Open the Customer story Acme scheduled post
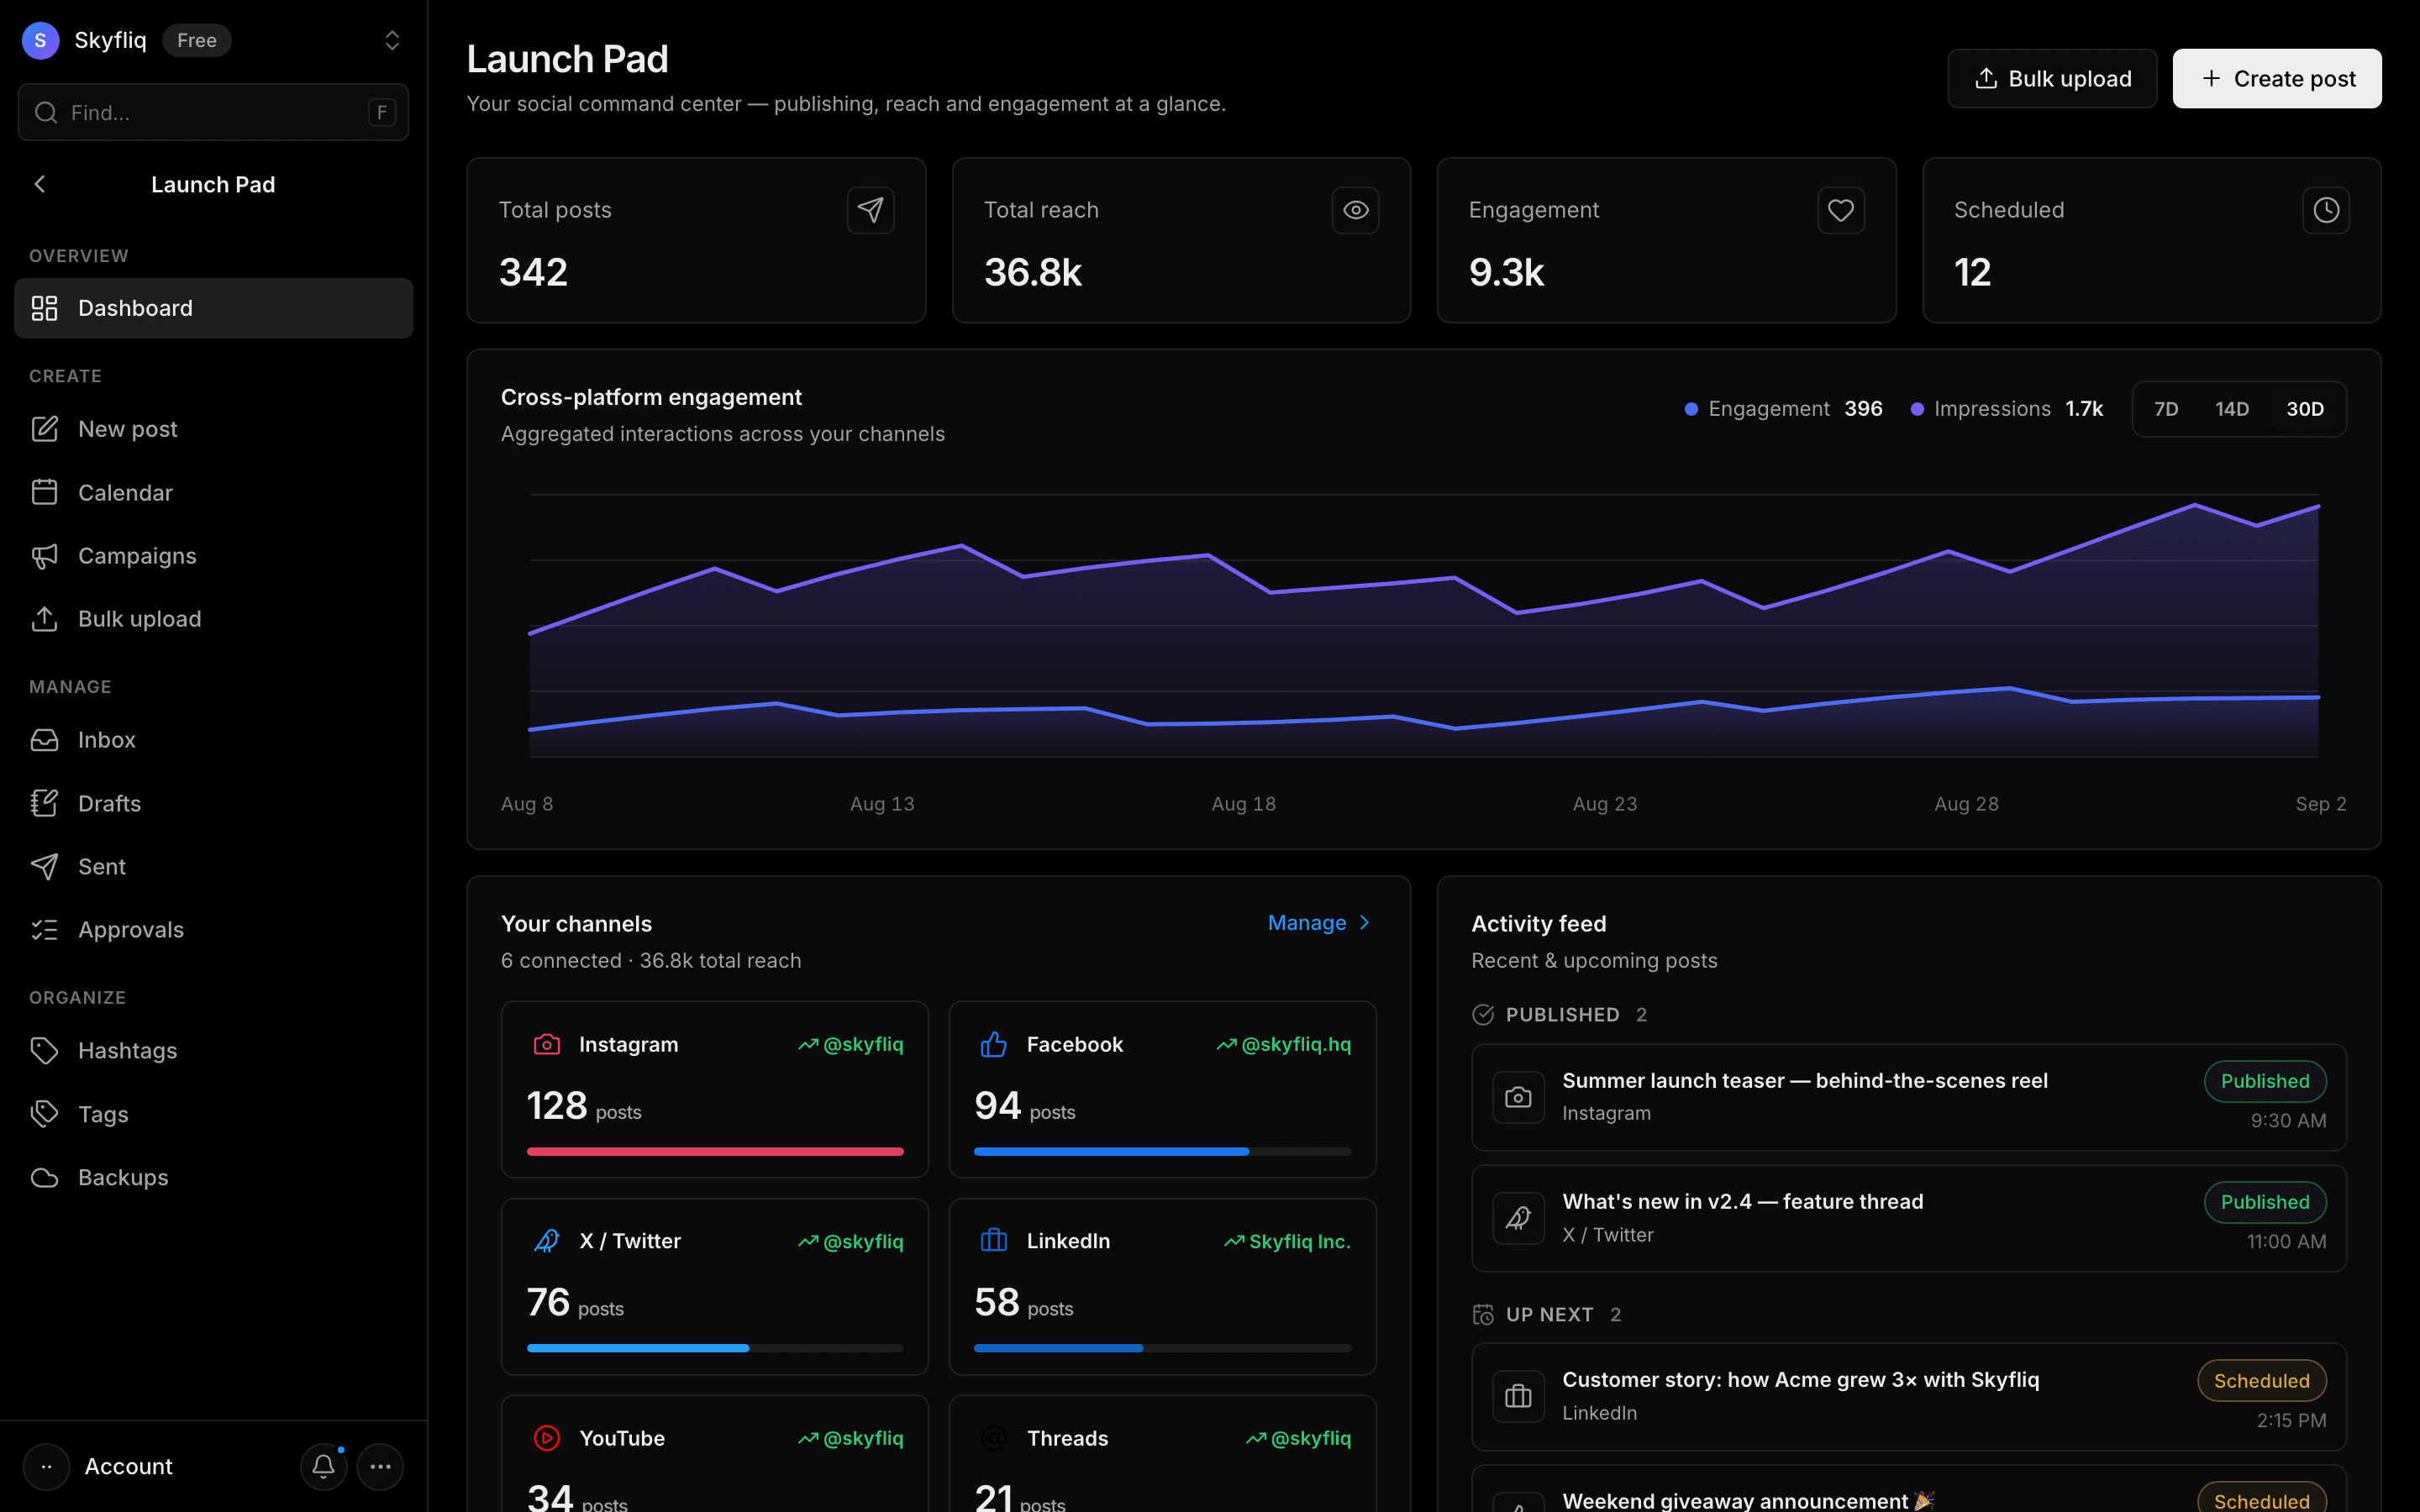The image size is (2420, 1512). [x=1908, y=1397]
